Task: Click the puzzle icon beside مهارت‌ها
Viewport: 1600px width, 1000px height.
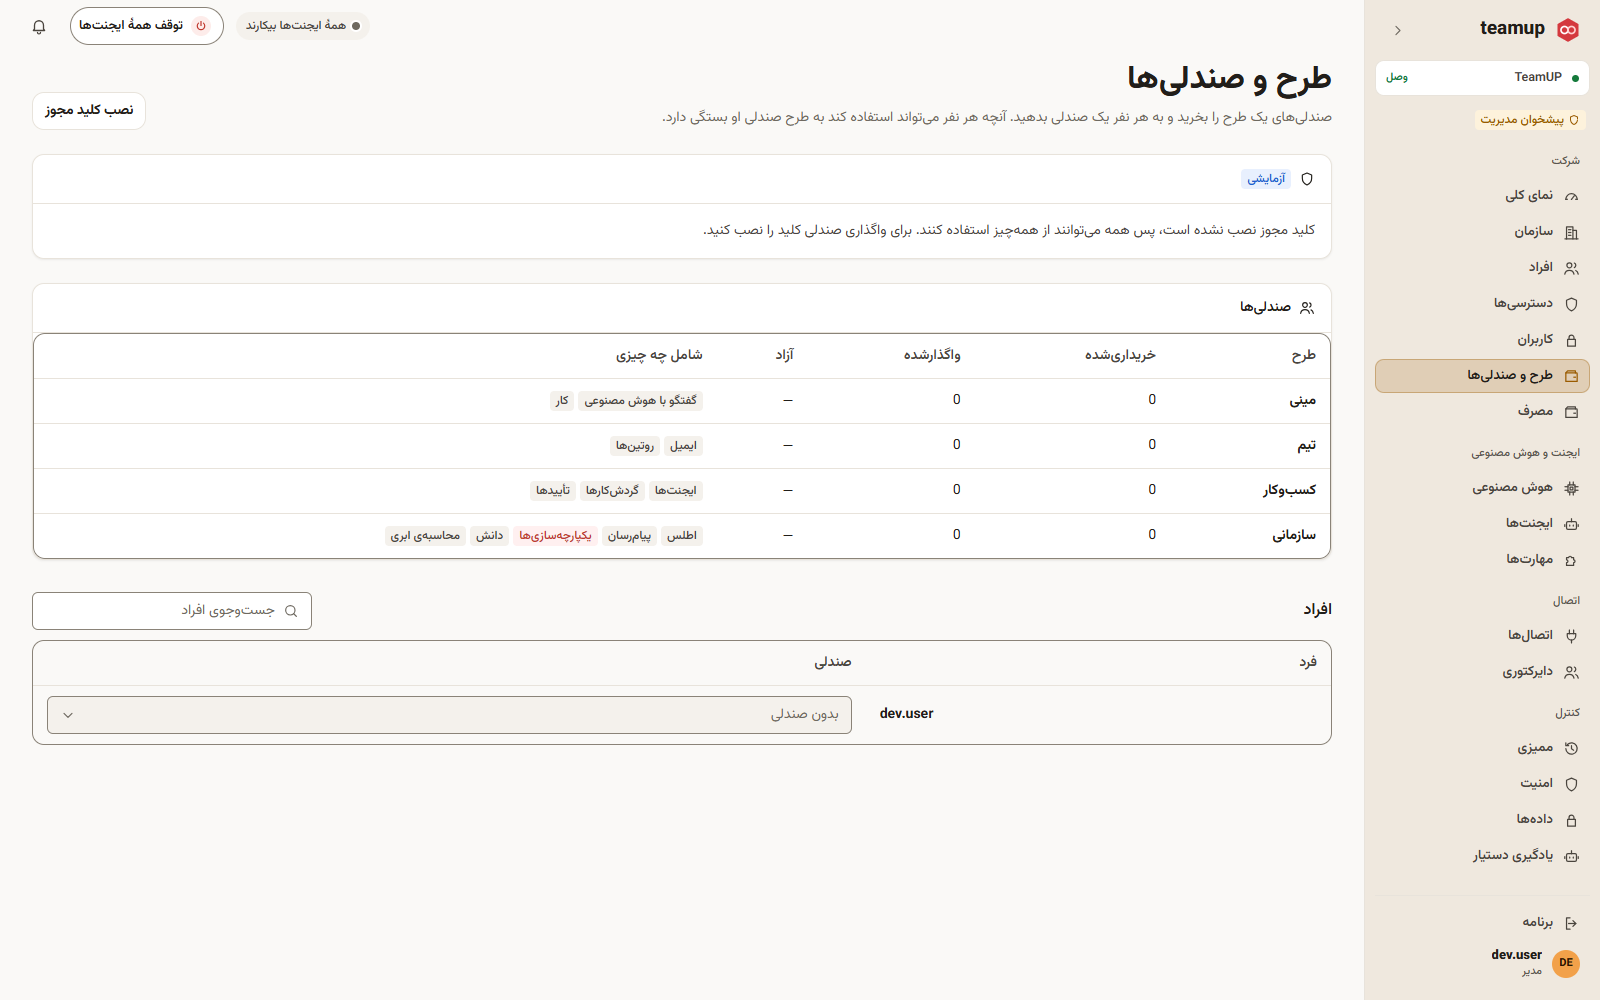Action: coord(1571,560)
